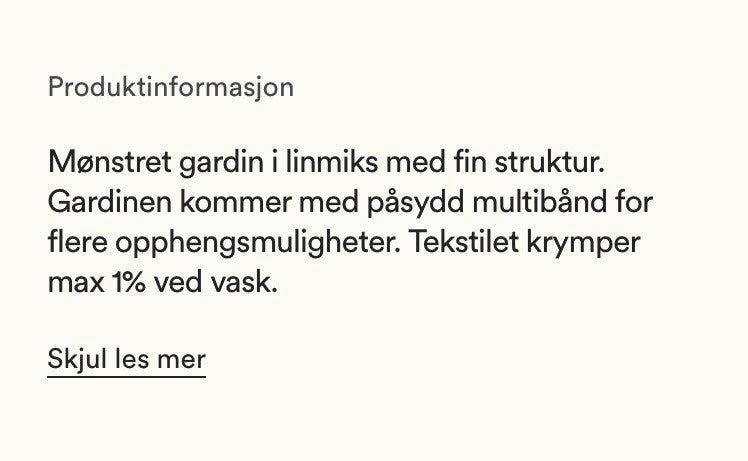Click the word "Gardinen" starting the second line
The width and height of the screenshot is (748, 461).
(x=110, y=202)
